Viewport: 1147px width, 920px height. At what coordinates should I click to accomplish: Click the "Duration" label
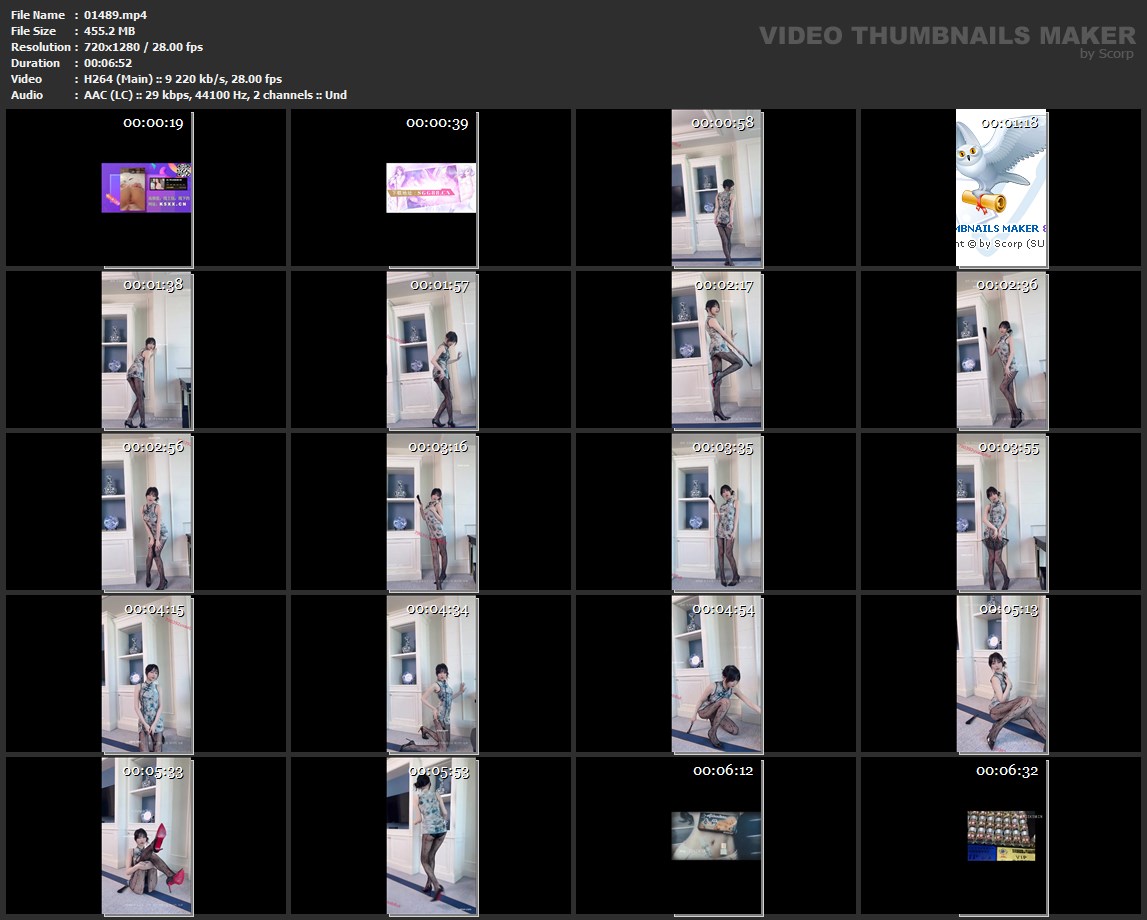pyautogui.click(x=35, y=63)
